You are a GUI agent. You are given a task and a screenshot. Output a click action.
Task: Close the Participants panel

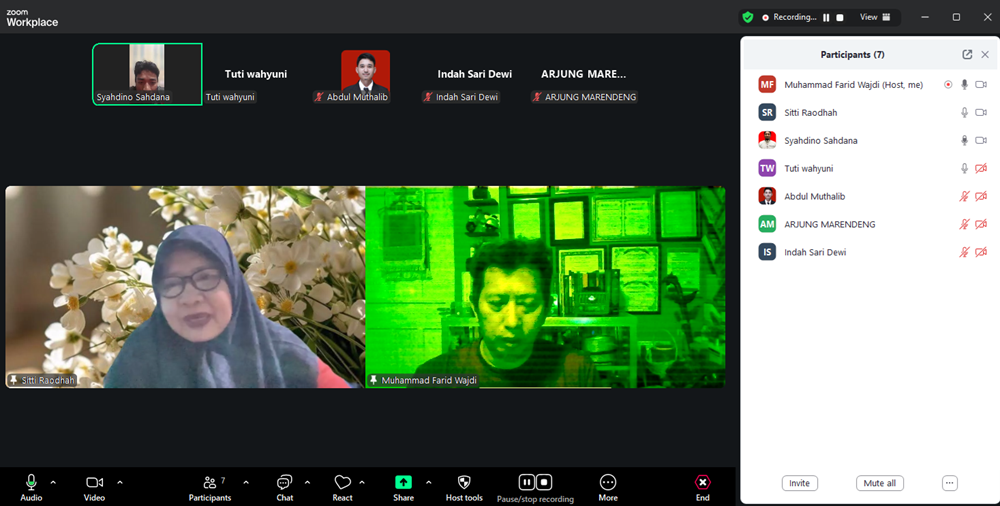coord(985,55)
